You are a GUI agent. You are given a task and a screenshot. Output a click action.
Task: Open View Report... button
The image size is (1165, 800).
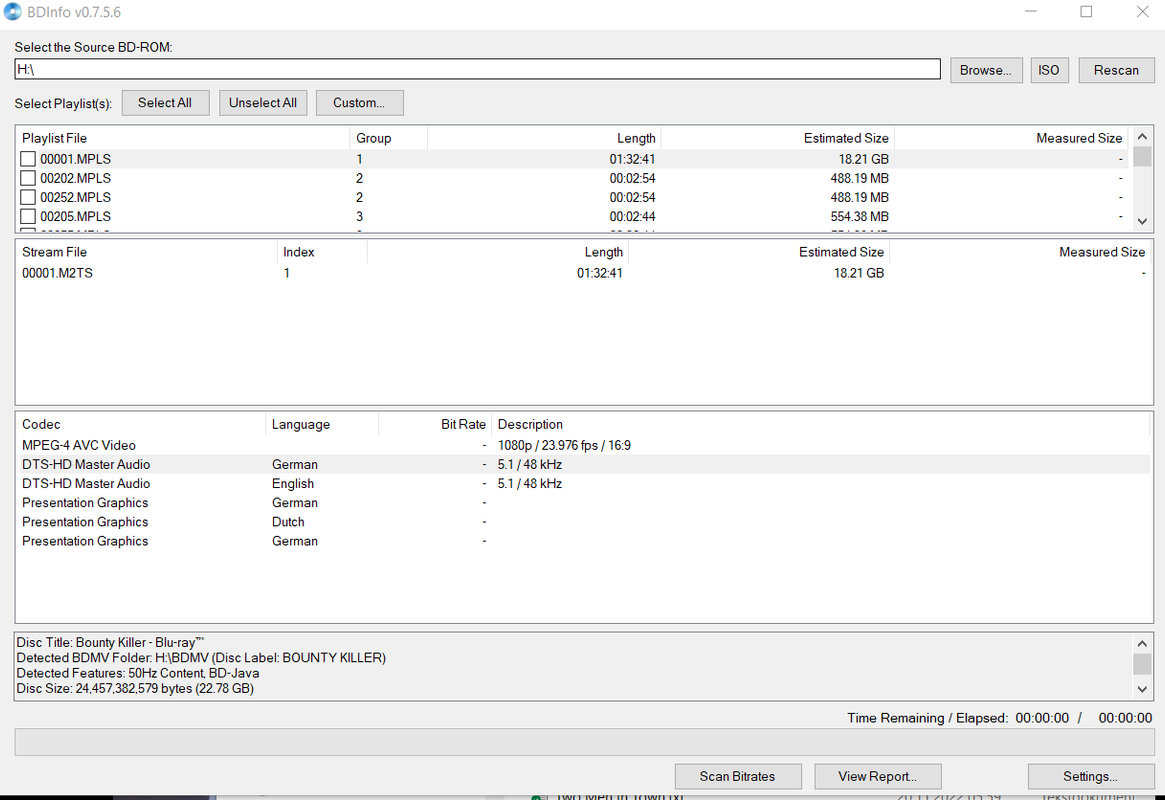(877, 776)
